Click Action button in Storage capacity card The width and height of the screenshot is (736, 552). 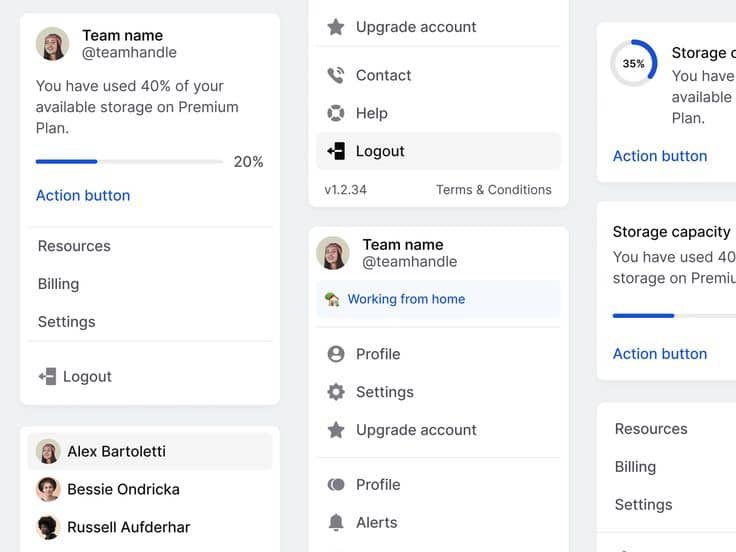coord(660,353)
